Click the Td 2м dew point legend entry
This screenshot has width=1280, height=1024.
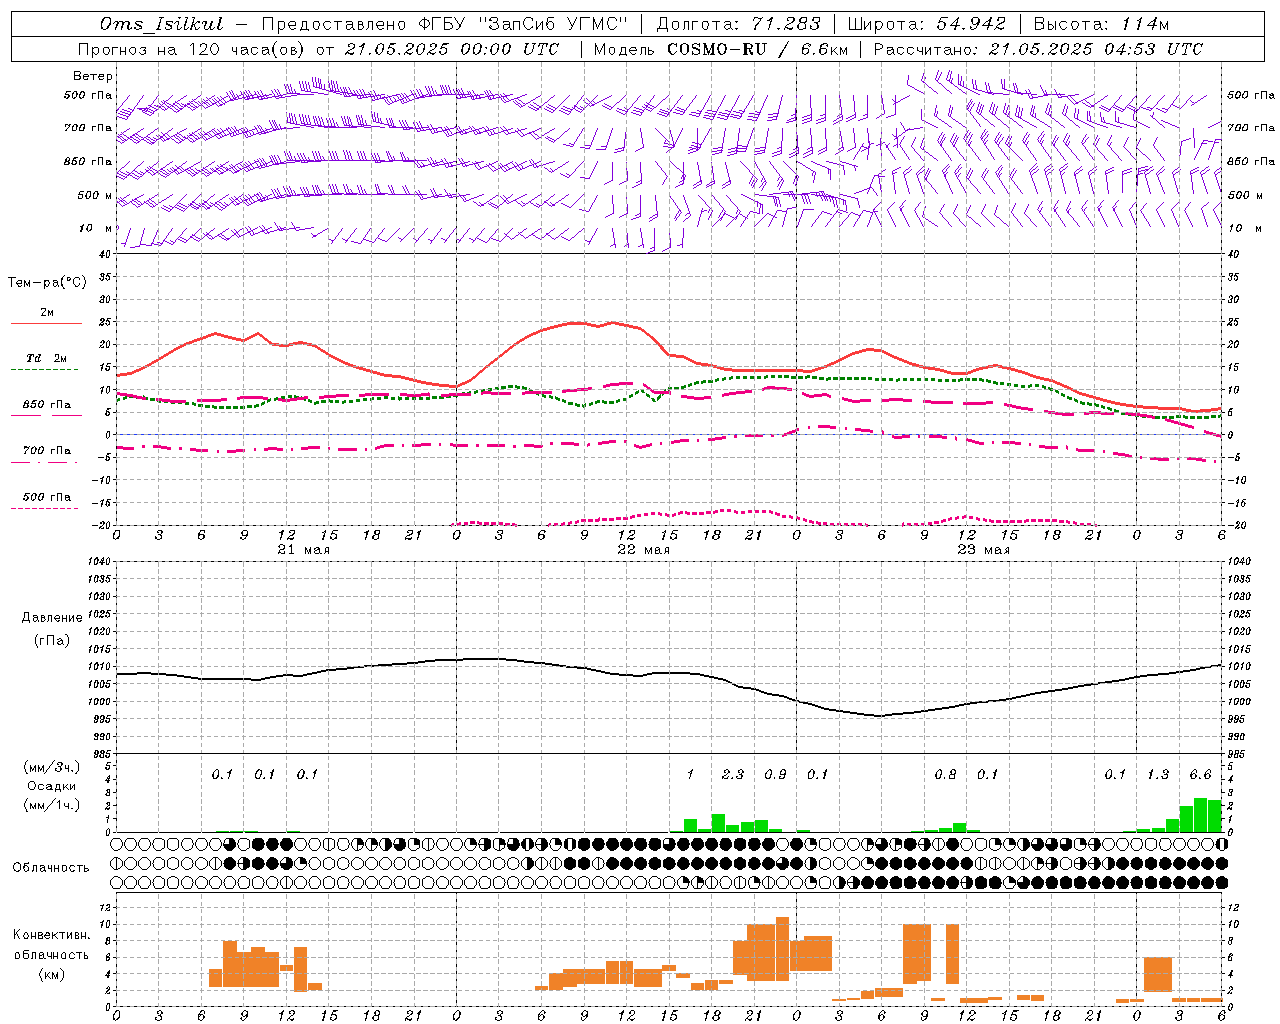(47, 358)
